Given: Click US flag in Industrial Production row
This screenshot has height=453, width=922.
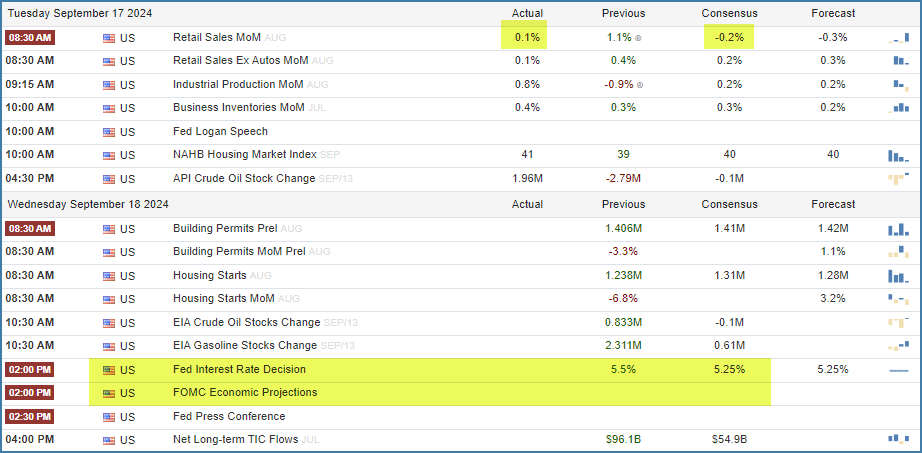Looking at the screenshot, I should click(109, 85).
